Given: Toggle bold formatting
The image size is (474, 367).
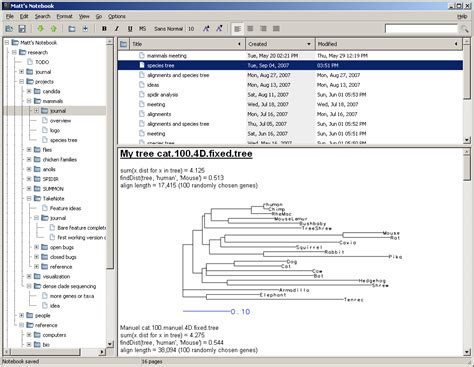Looking at the screenshot, I should coord(104,29).
